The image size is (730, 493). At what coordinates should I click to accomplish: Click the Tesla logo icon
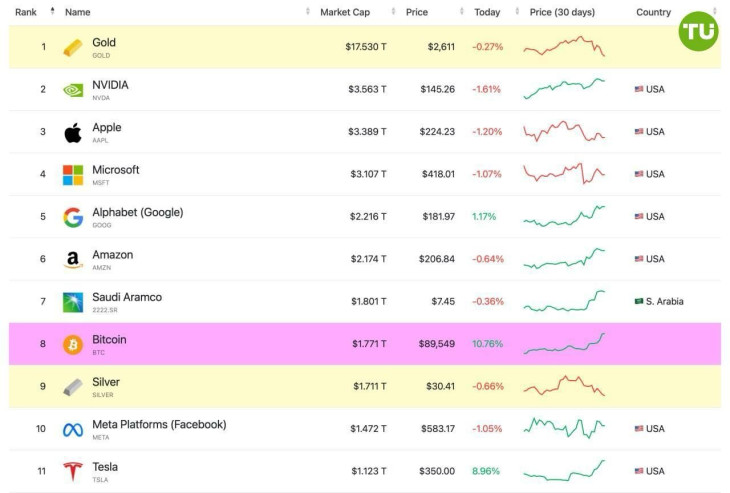tap(73, 472)
